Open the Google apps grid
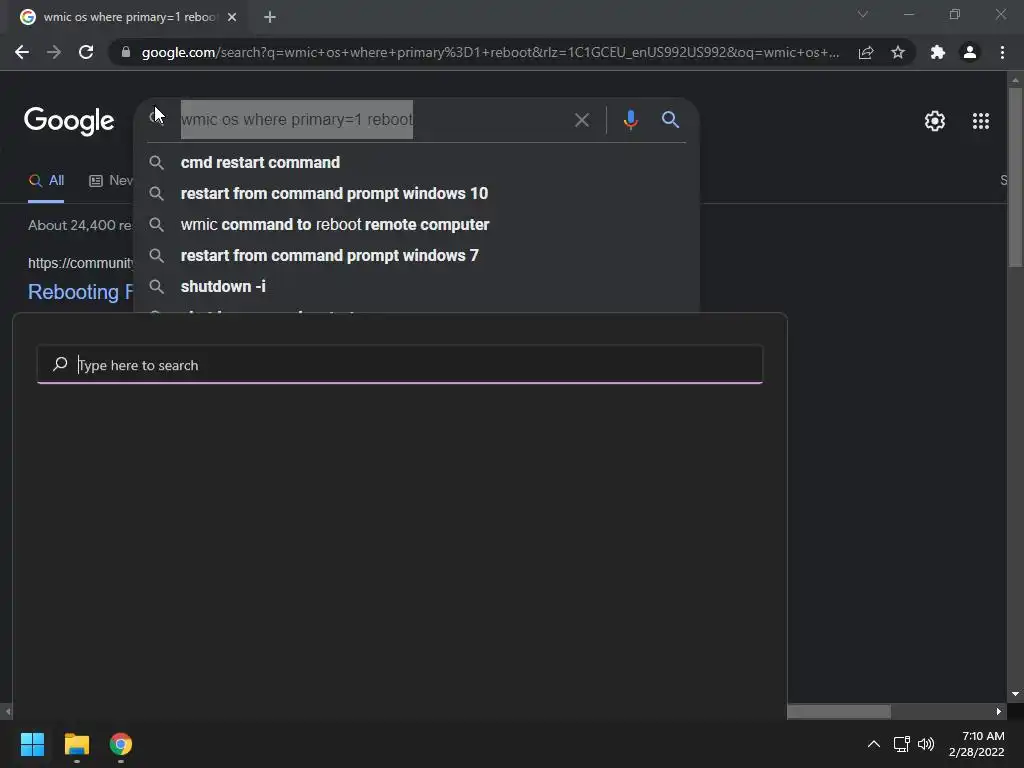The image size is (1024, 768). point(981,121)
